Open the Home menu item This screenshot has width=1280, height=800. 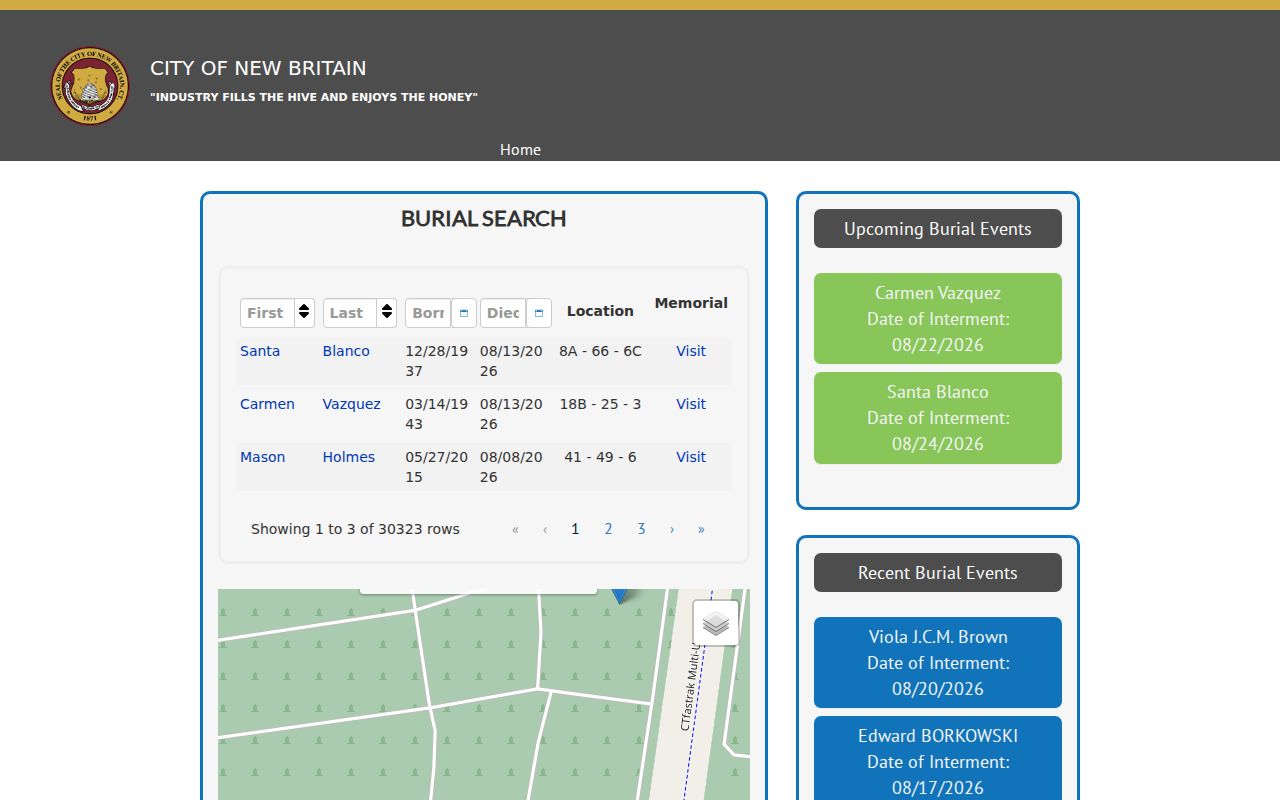click(520, 149)
